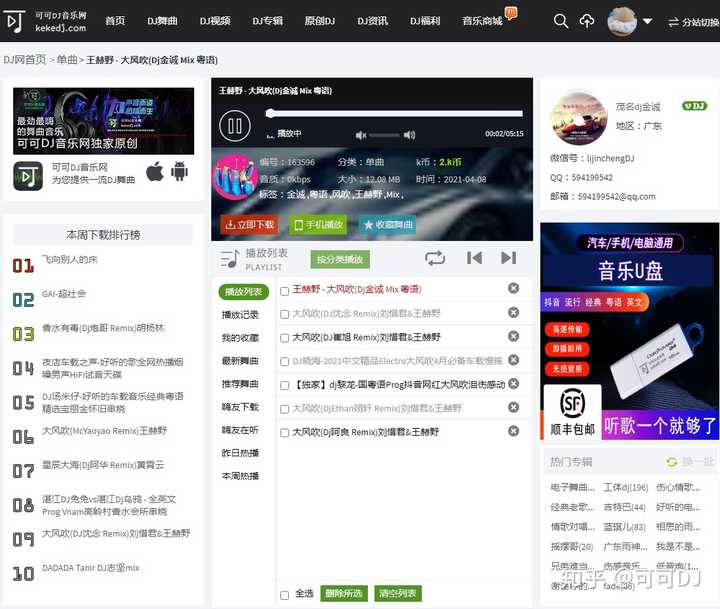This screenshot has width=720, height=609.
Task: Skip to next track
Action: coord(508,258)
